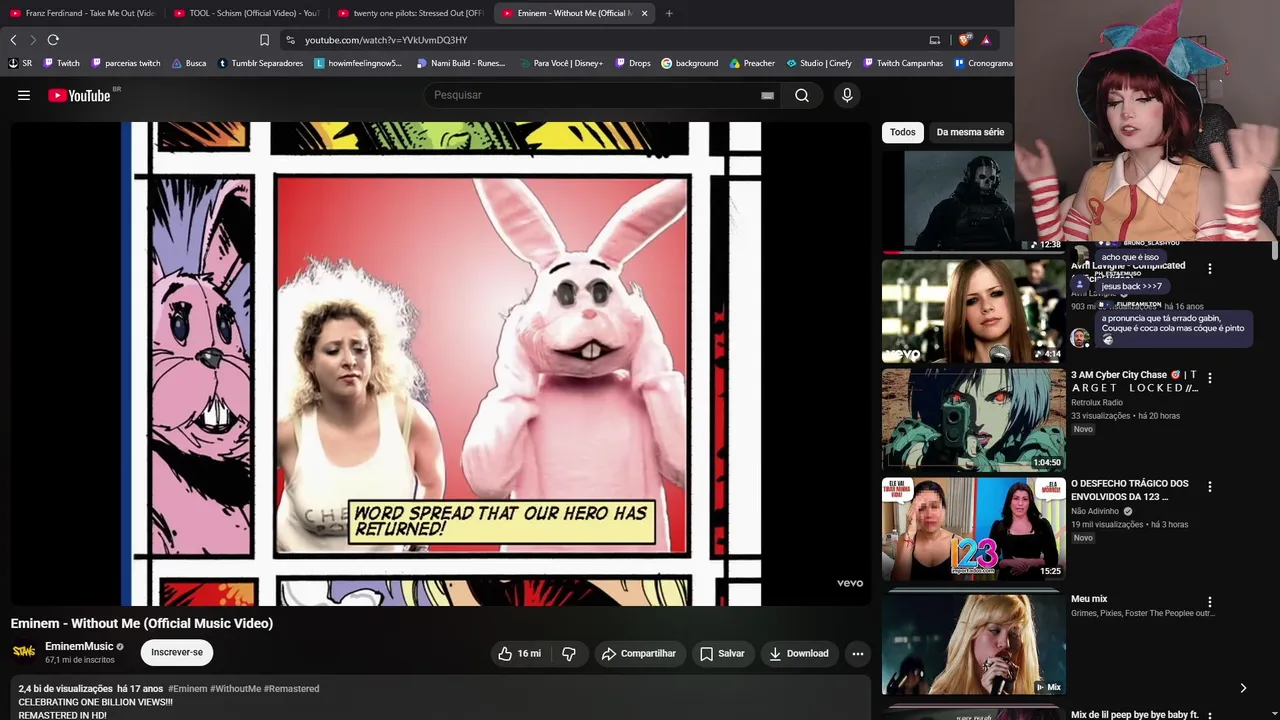Open more actions three-dot menu under video
The height and width of the screenshot is (720, 1280).
[x=857, y=653]
